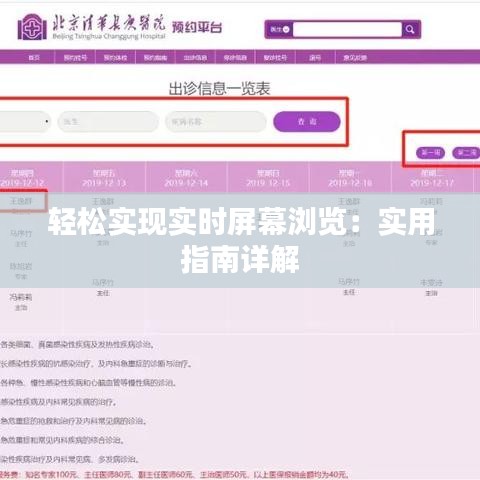Select the 2019-12-15 column header

(268, 178)
